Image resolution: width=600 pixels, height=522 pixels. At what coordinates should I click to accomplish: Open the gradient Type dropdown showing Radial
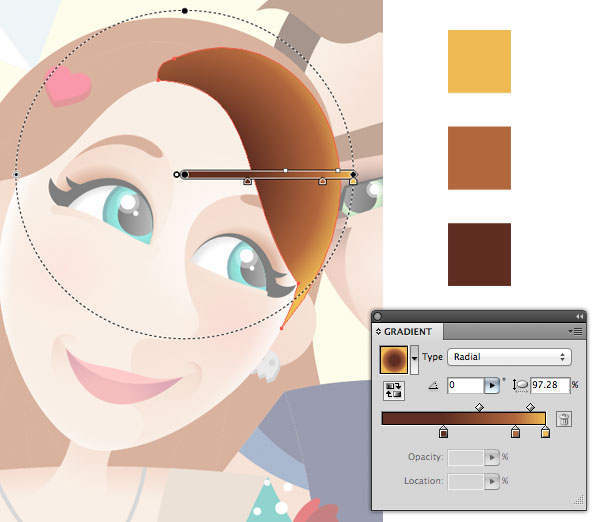(x=509, y=357)
